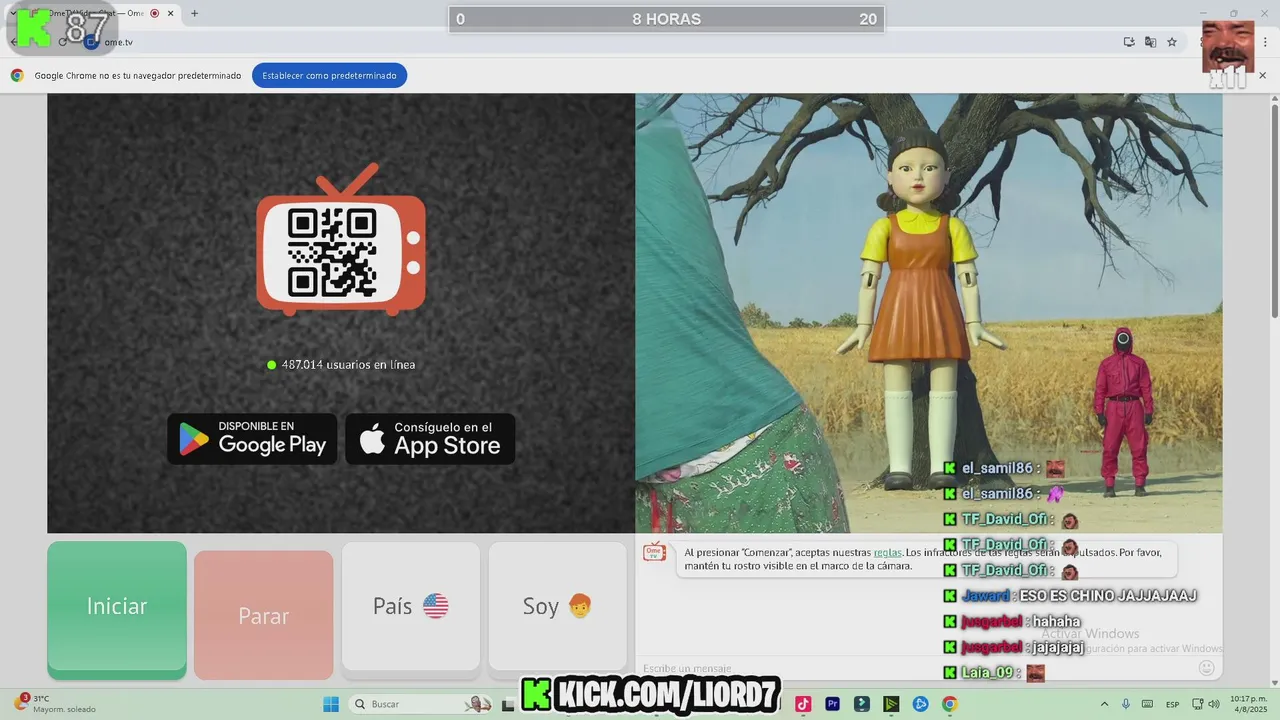Follow the reglas link in chat notice
The image size is (1280, 720).
(x=887, y=552)
